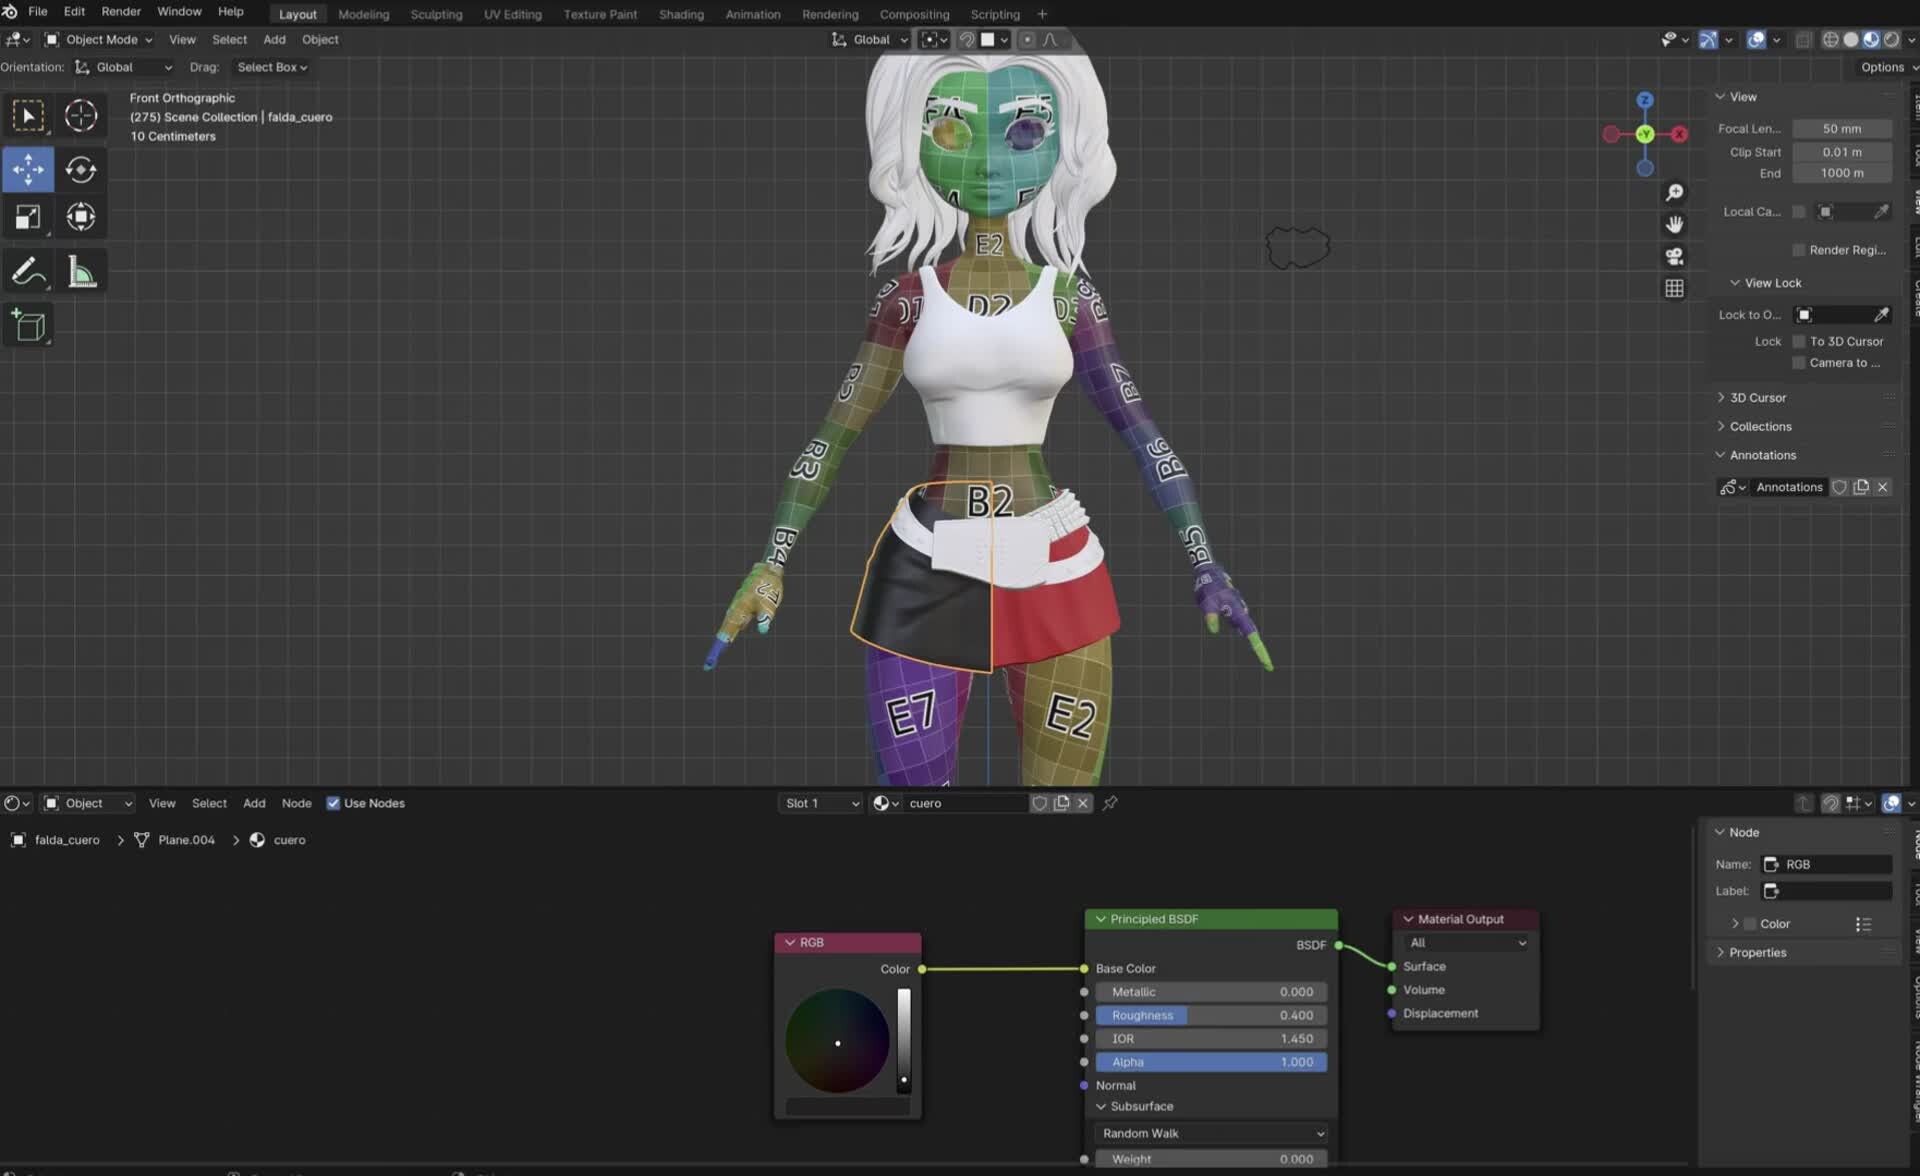Pick a color on the RGB node color wheel
The width and height of the screenshot is (1920, 1176).
pyautogui.click(x=838, y=1041)
